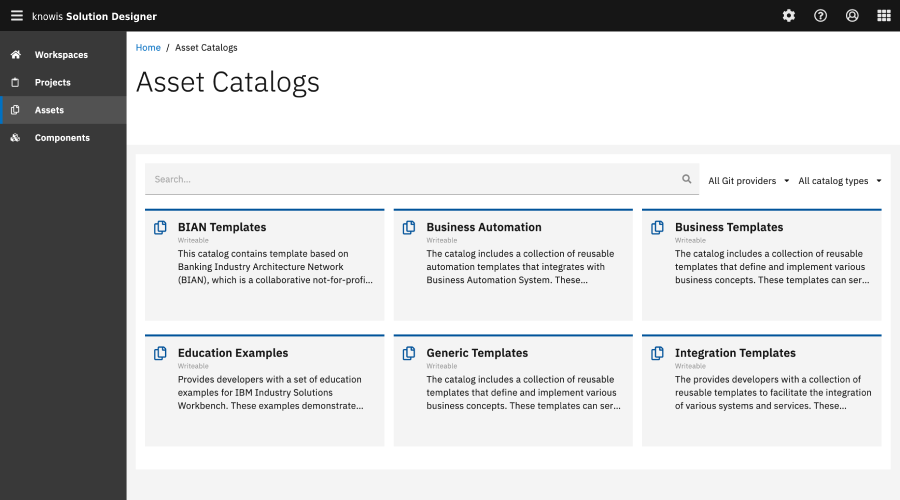Open the Business Templates catalog card
Viewport: 900px width, 500px height.
762,265
